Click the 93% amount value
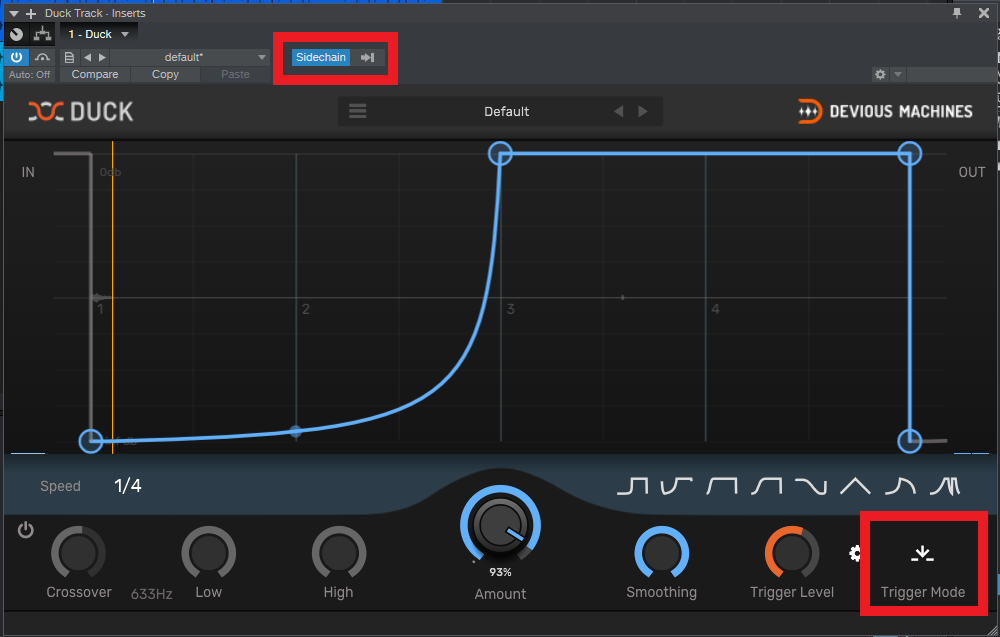 [x=500, y=572]
